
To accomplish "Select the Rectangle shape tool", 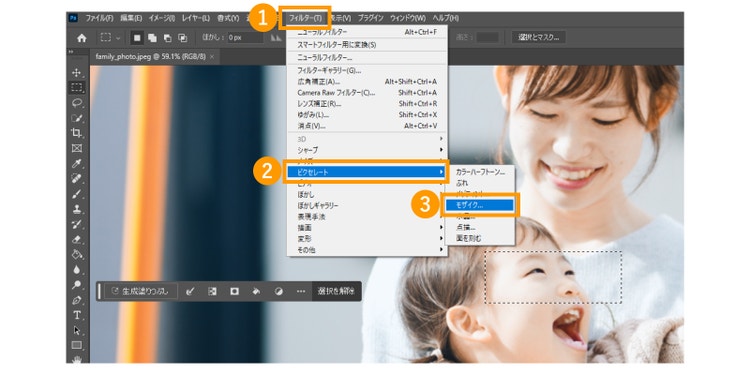I will coord(77,345).
